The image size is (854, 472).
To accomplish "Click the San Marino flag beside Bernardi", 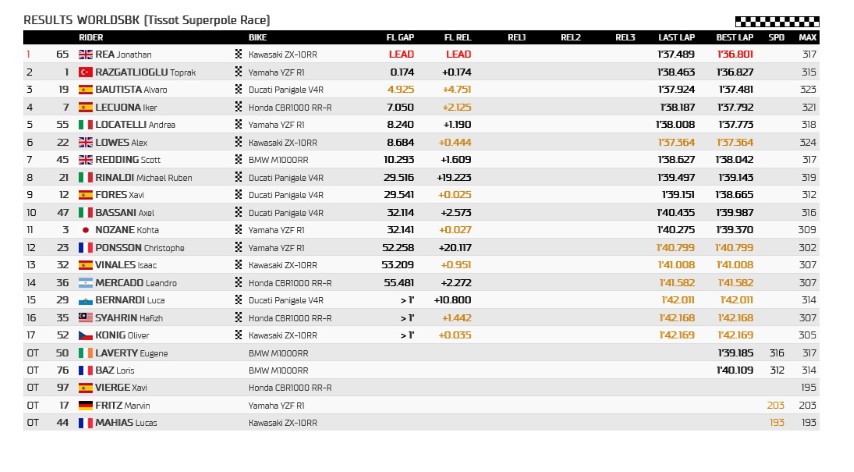I will point(85,300).
